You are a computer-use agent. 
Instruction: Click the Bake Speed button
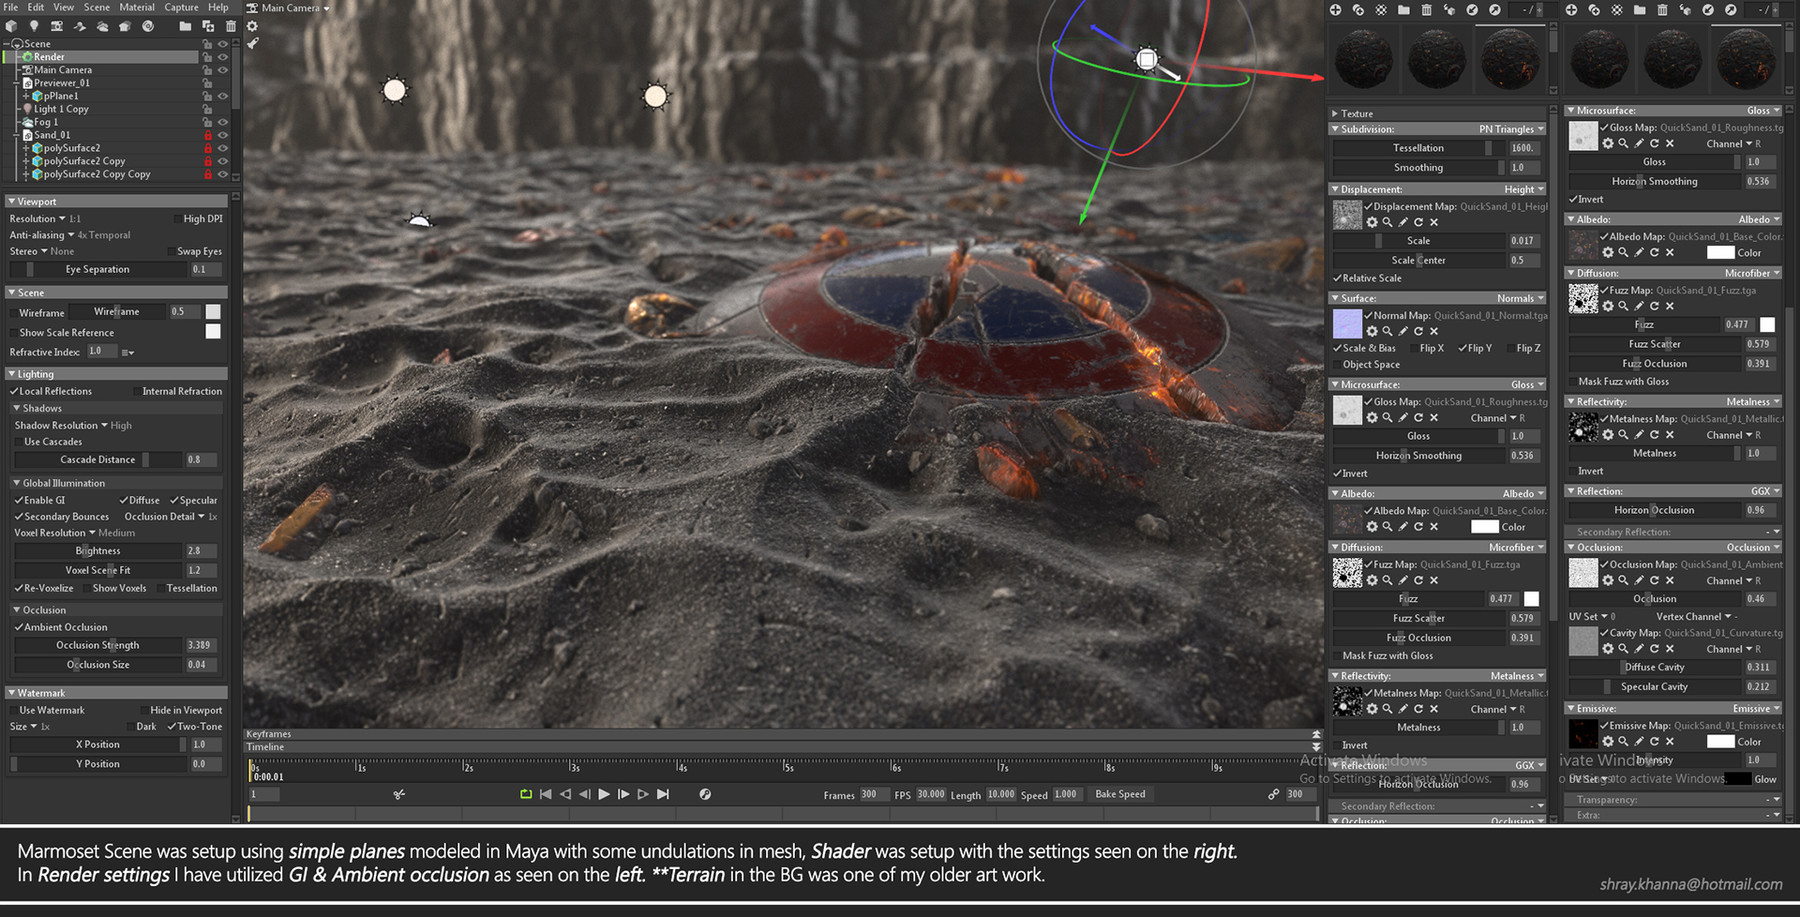(1120, 794)
